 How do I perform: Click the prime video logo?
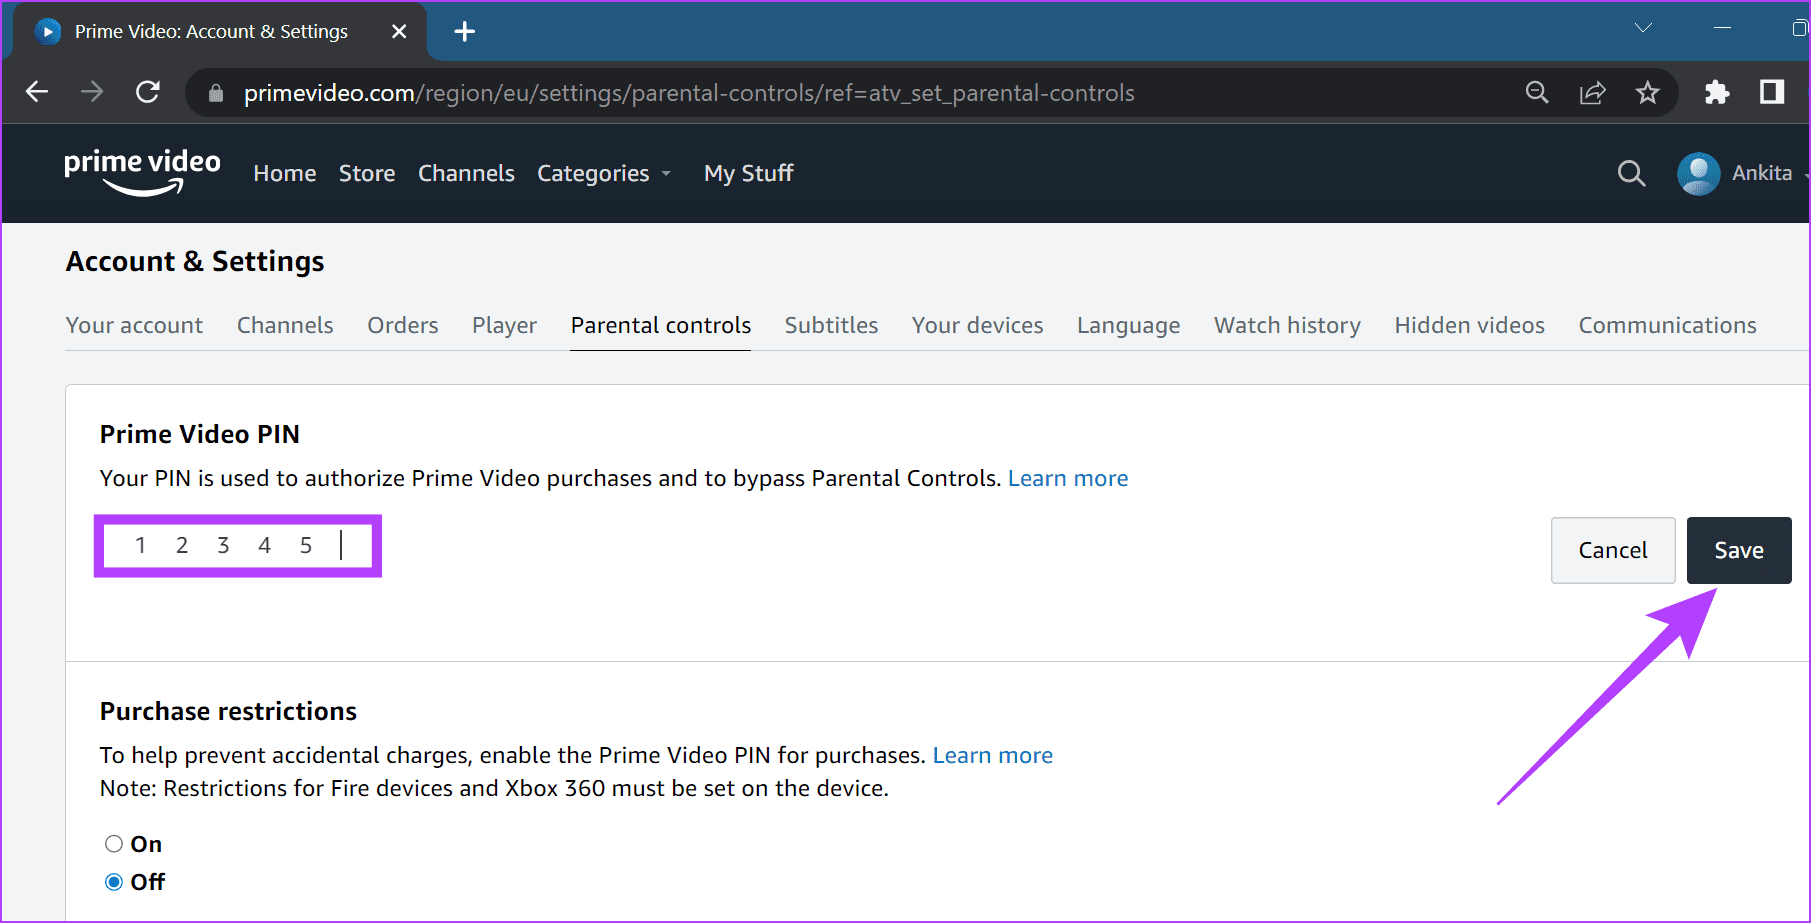(x=142, y=172)
